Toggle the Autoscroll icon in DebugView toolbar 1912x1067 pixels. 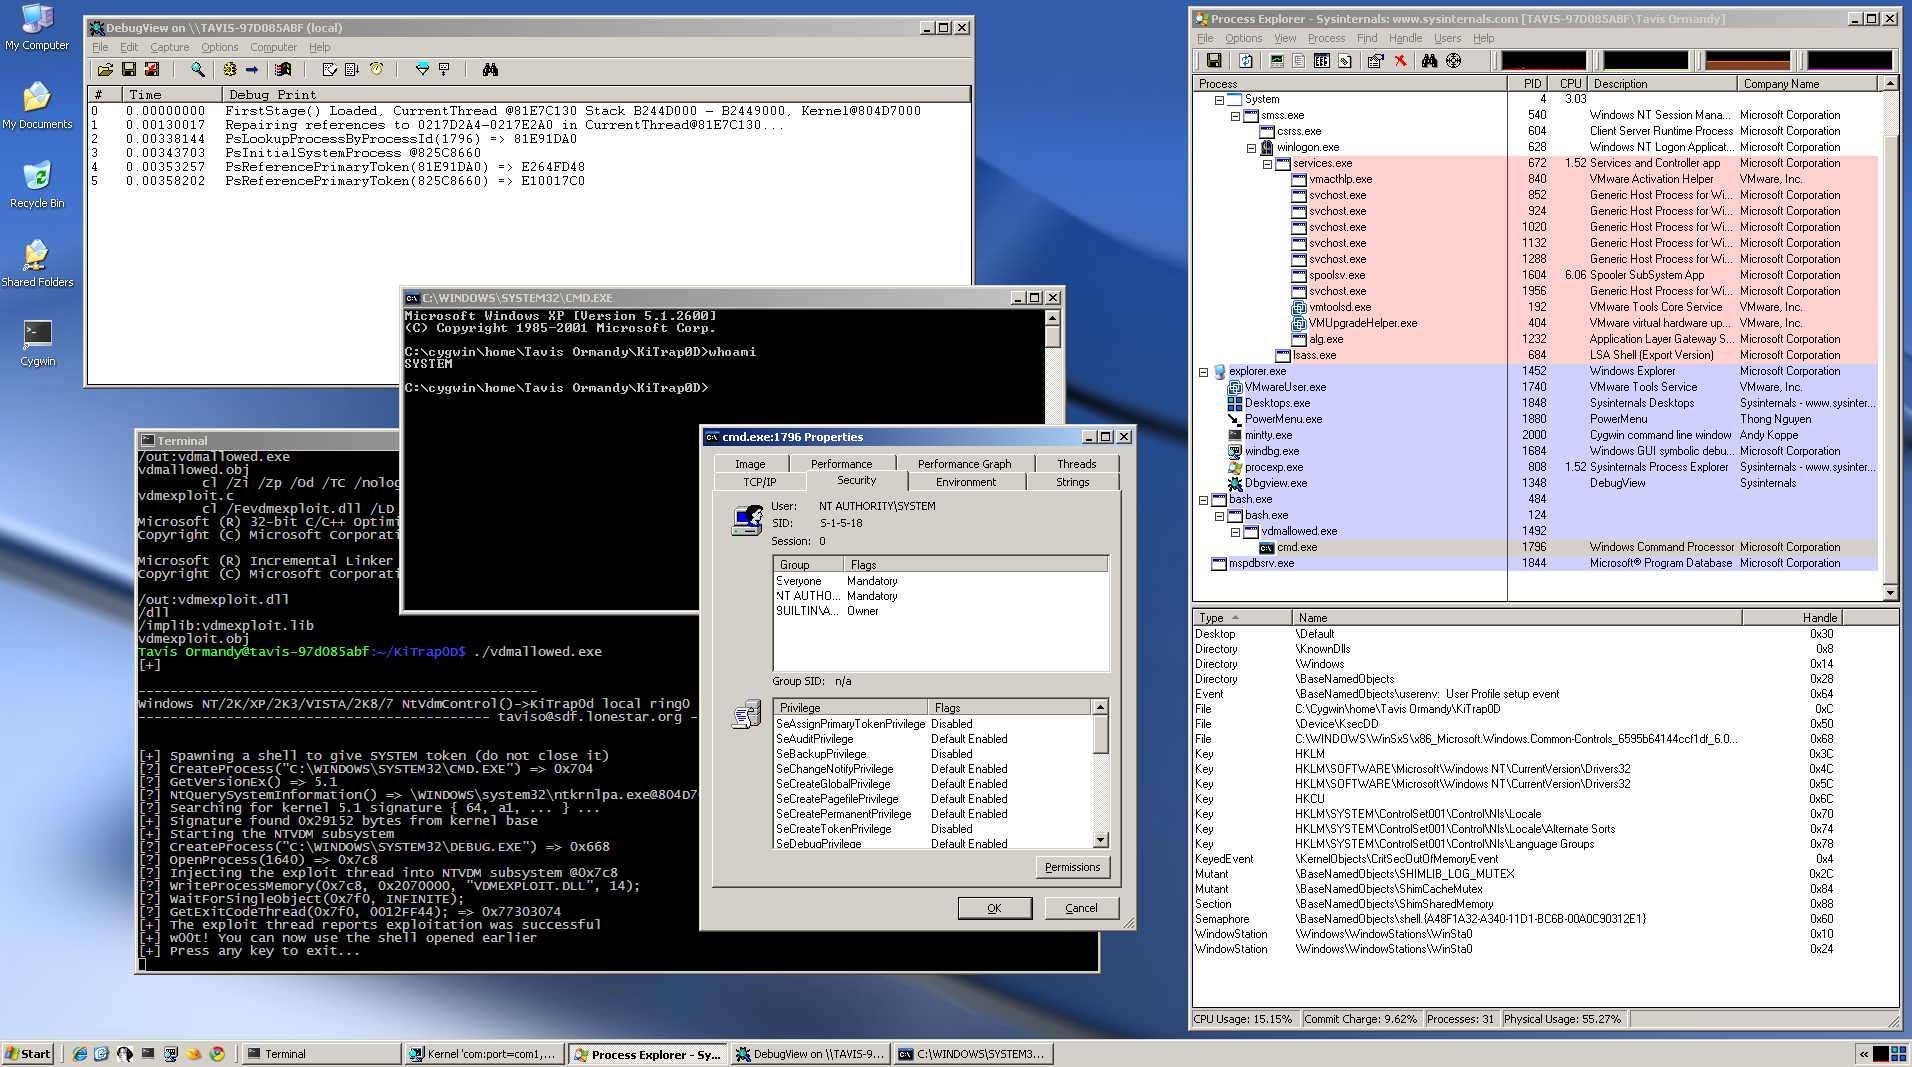[x=351, y=69]
